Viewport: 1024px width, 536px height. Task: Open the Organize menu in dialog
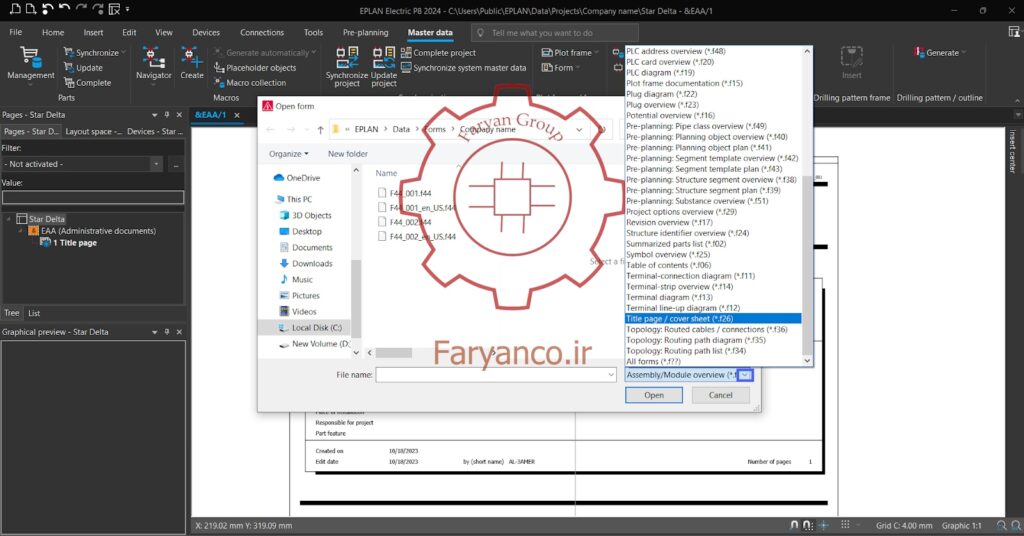pyautogui.click(x=289, y=154)
